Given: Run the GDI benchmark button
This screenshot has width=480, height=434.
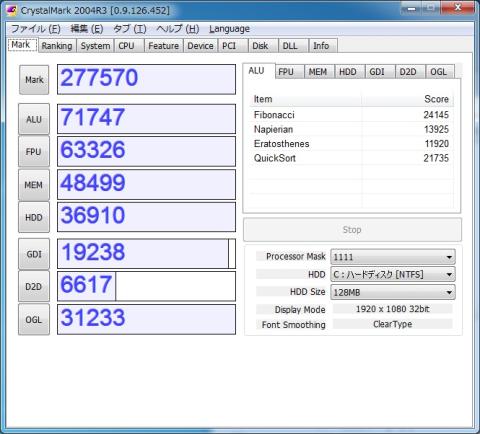Looking at the screenshot, I should (x=34, y=254).
